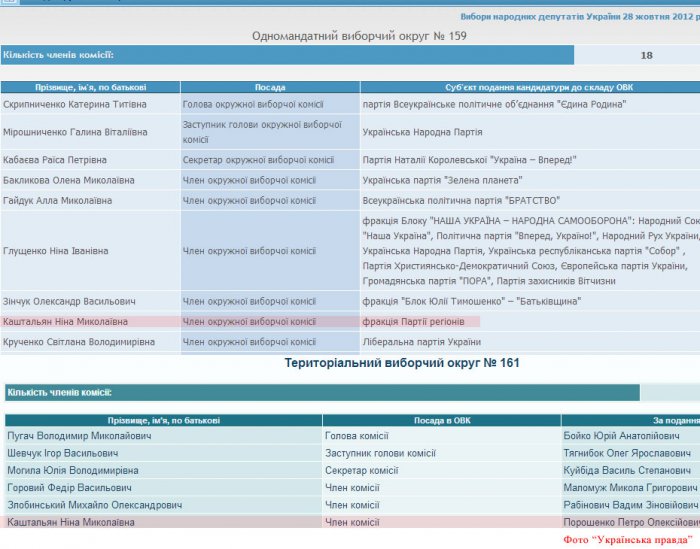Viewport: 700px width, 549px height.
Task: Click the 'фракція Партії регіонів' cell
Action: point(413,322)
